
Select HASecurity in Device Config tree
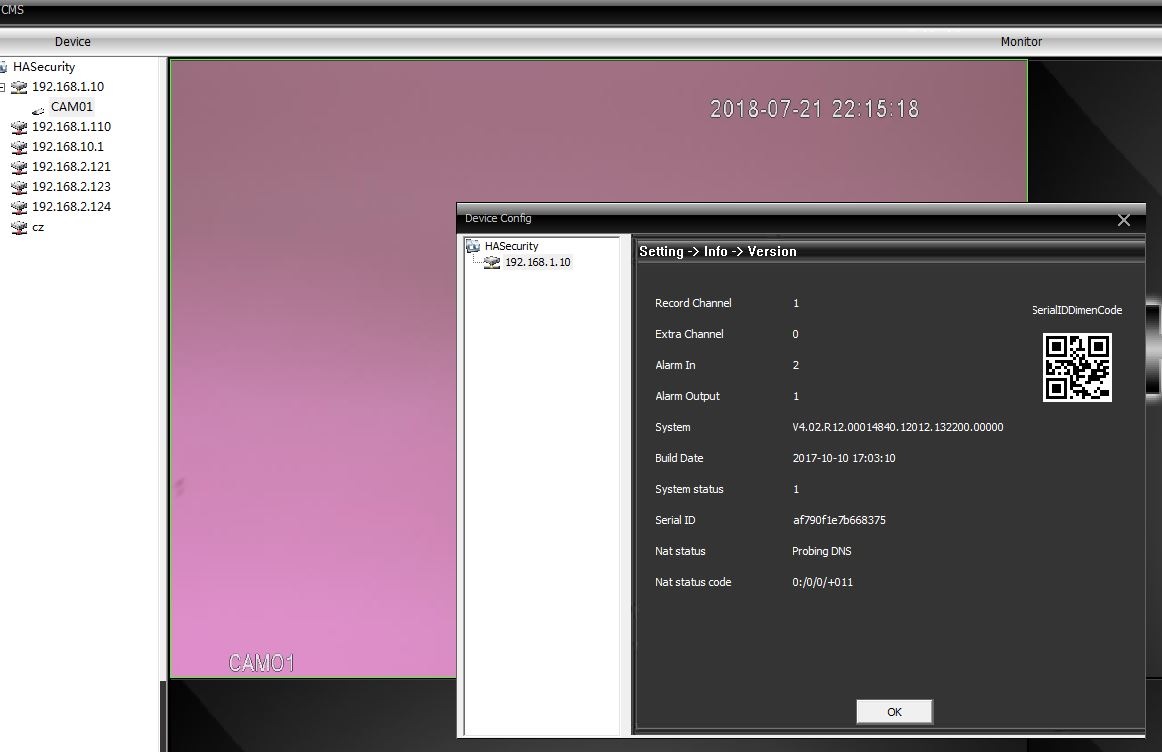click(x=511, y=246)
